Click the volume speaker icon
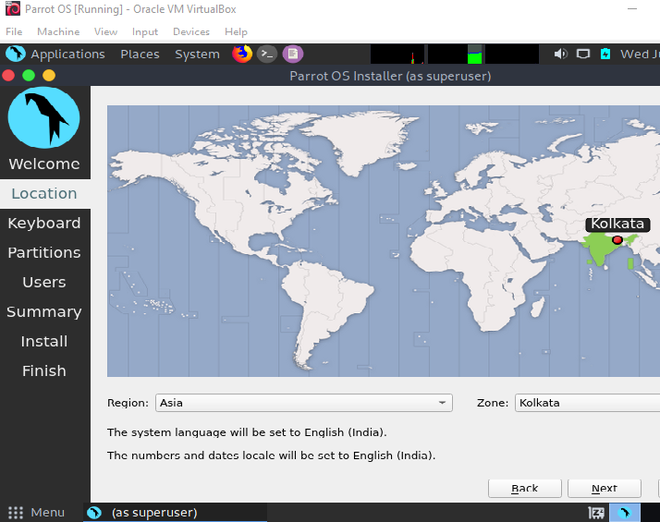The height and width of the screenshot is (522, 660). click(x=560, y=54)
